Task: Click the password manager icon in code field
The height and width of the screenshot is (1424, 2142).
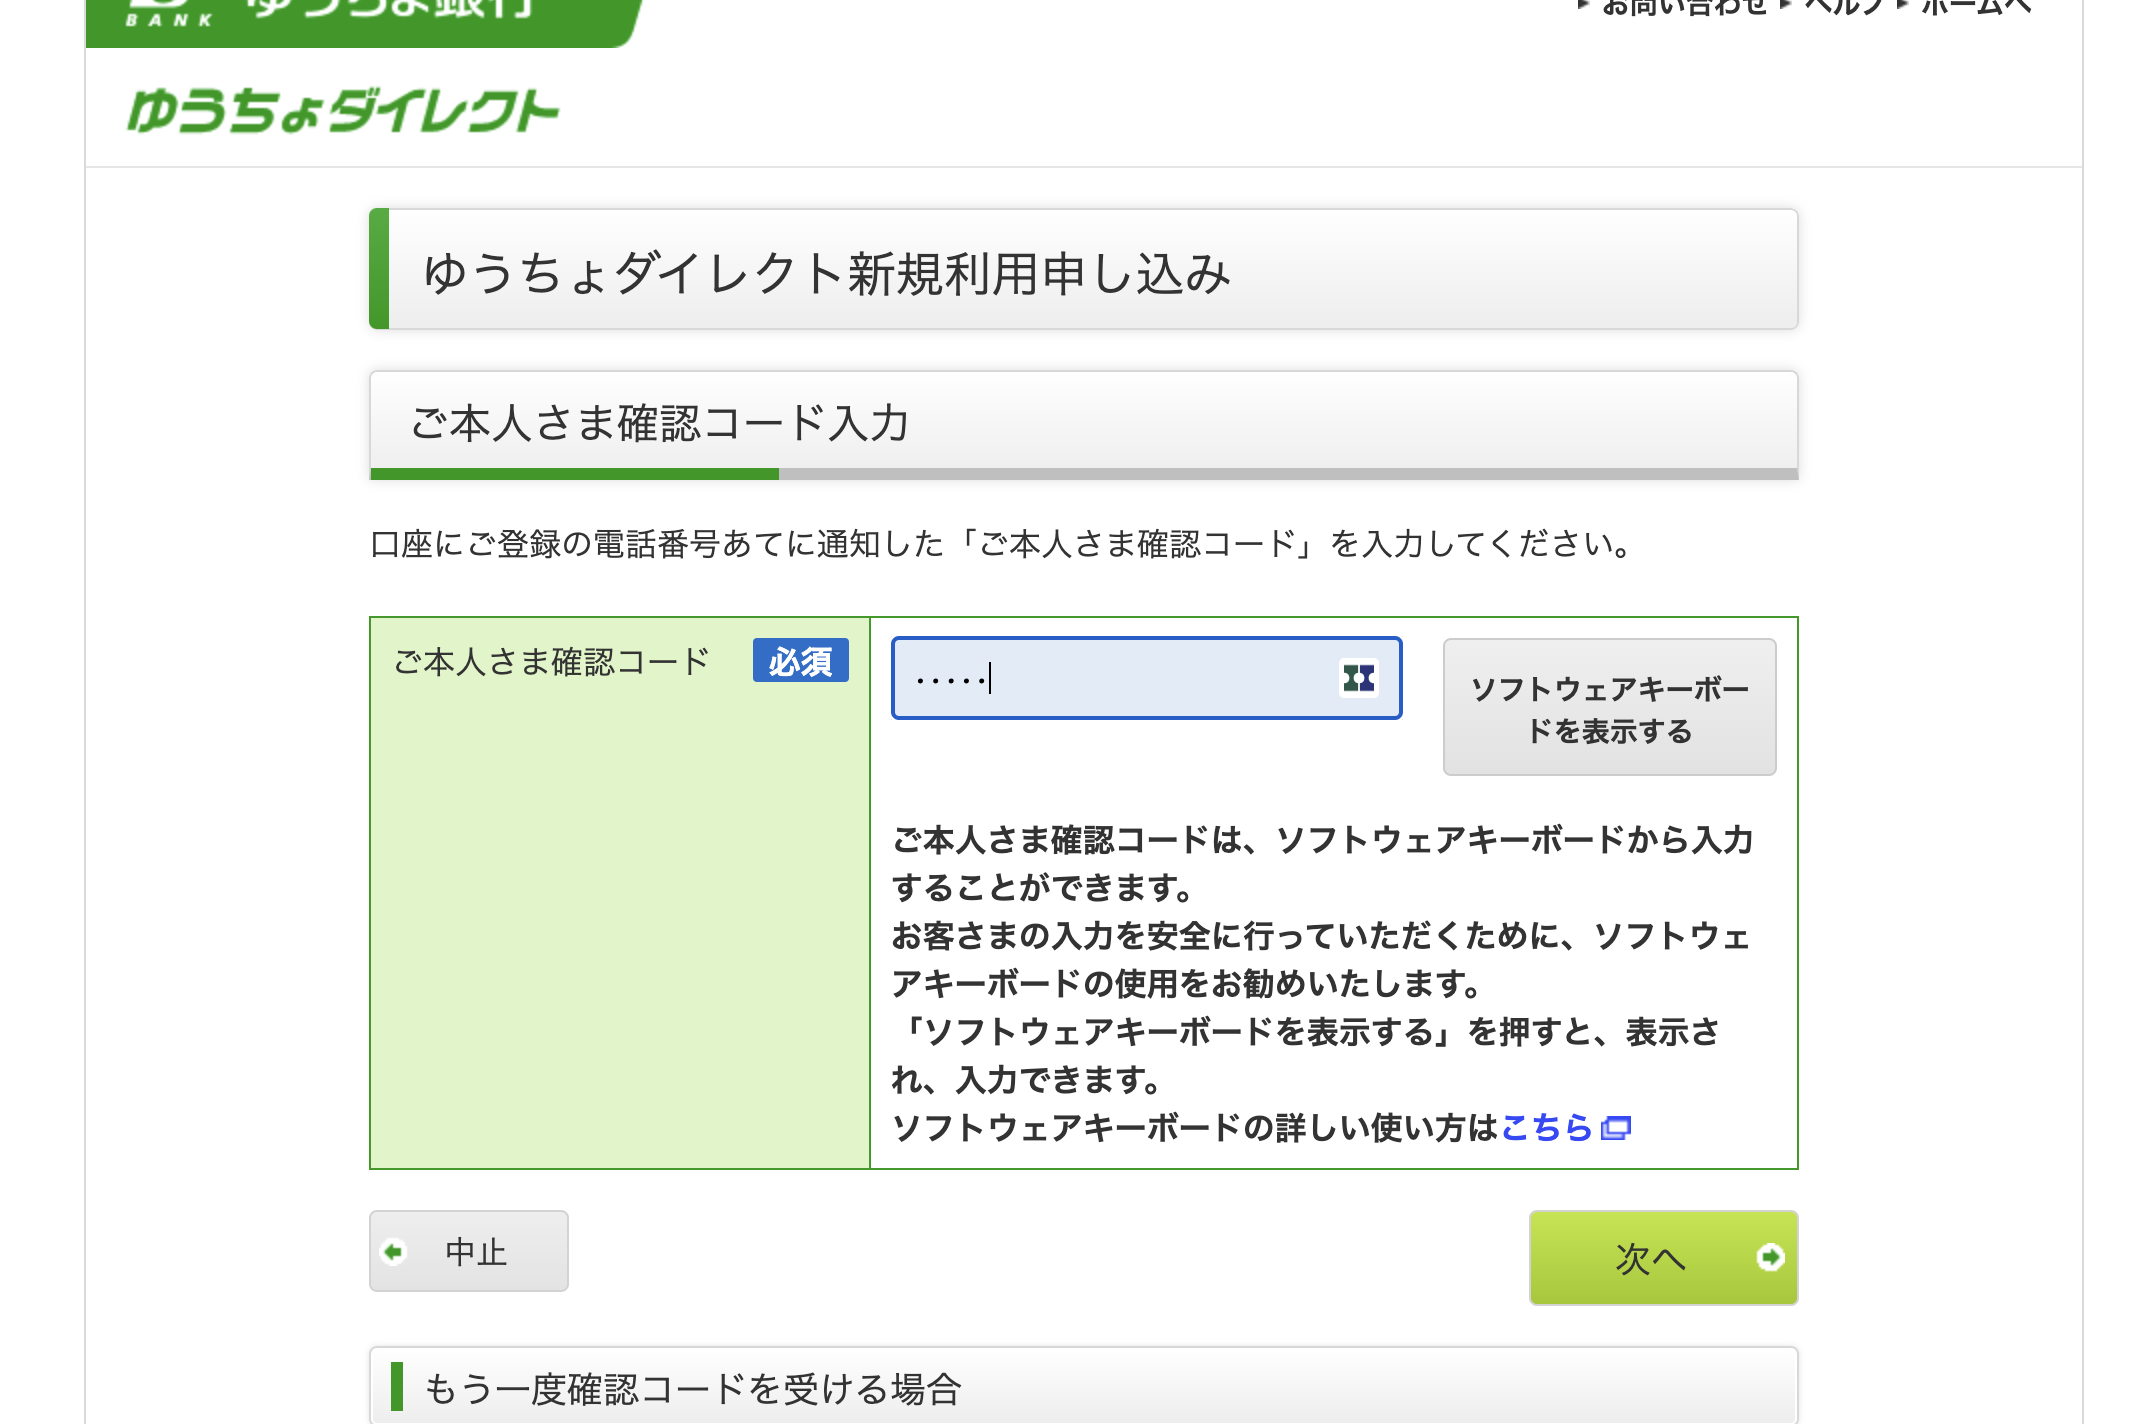Action: tap(1358, 678)
